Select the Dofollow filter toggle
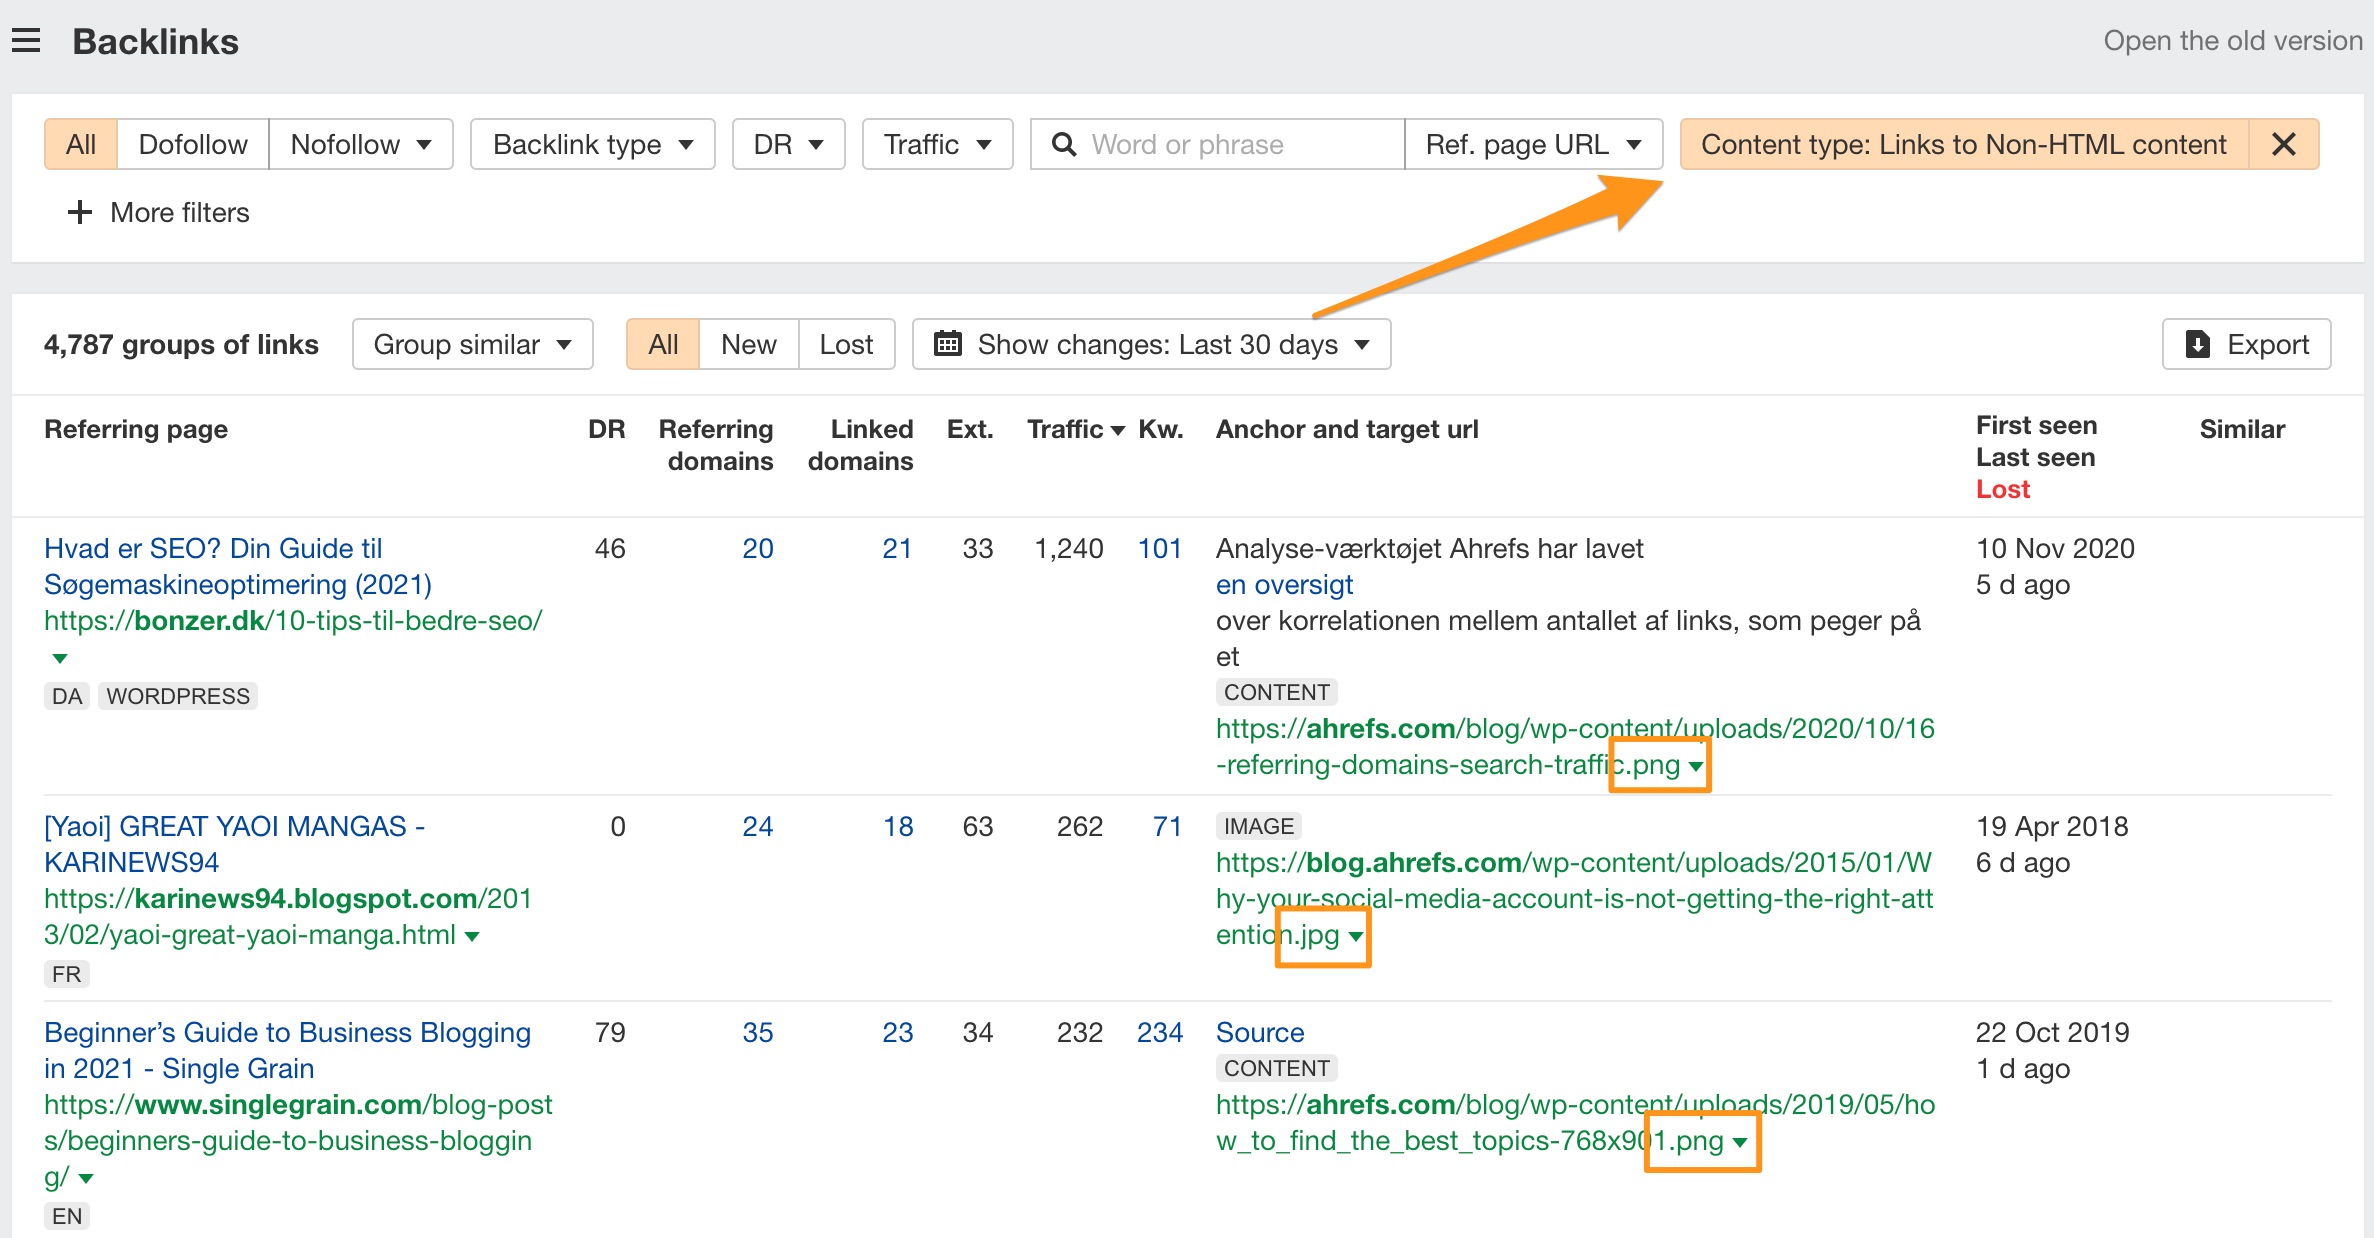 193,145
